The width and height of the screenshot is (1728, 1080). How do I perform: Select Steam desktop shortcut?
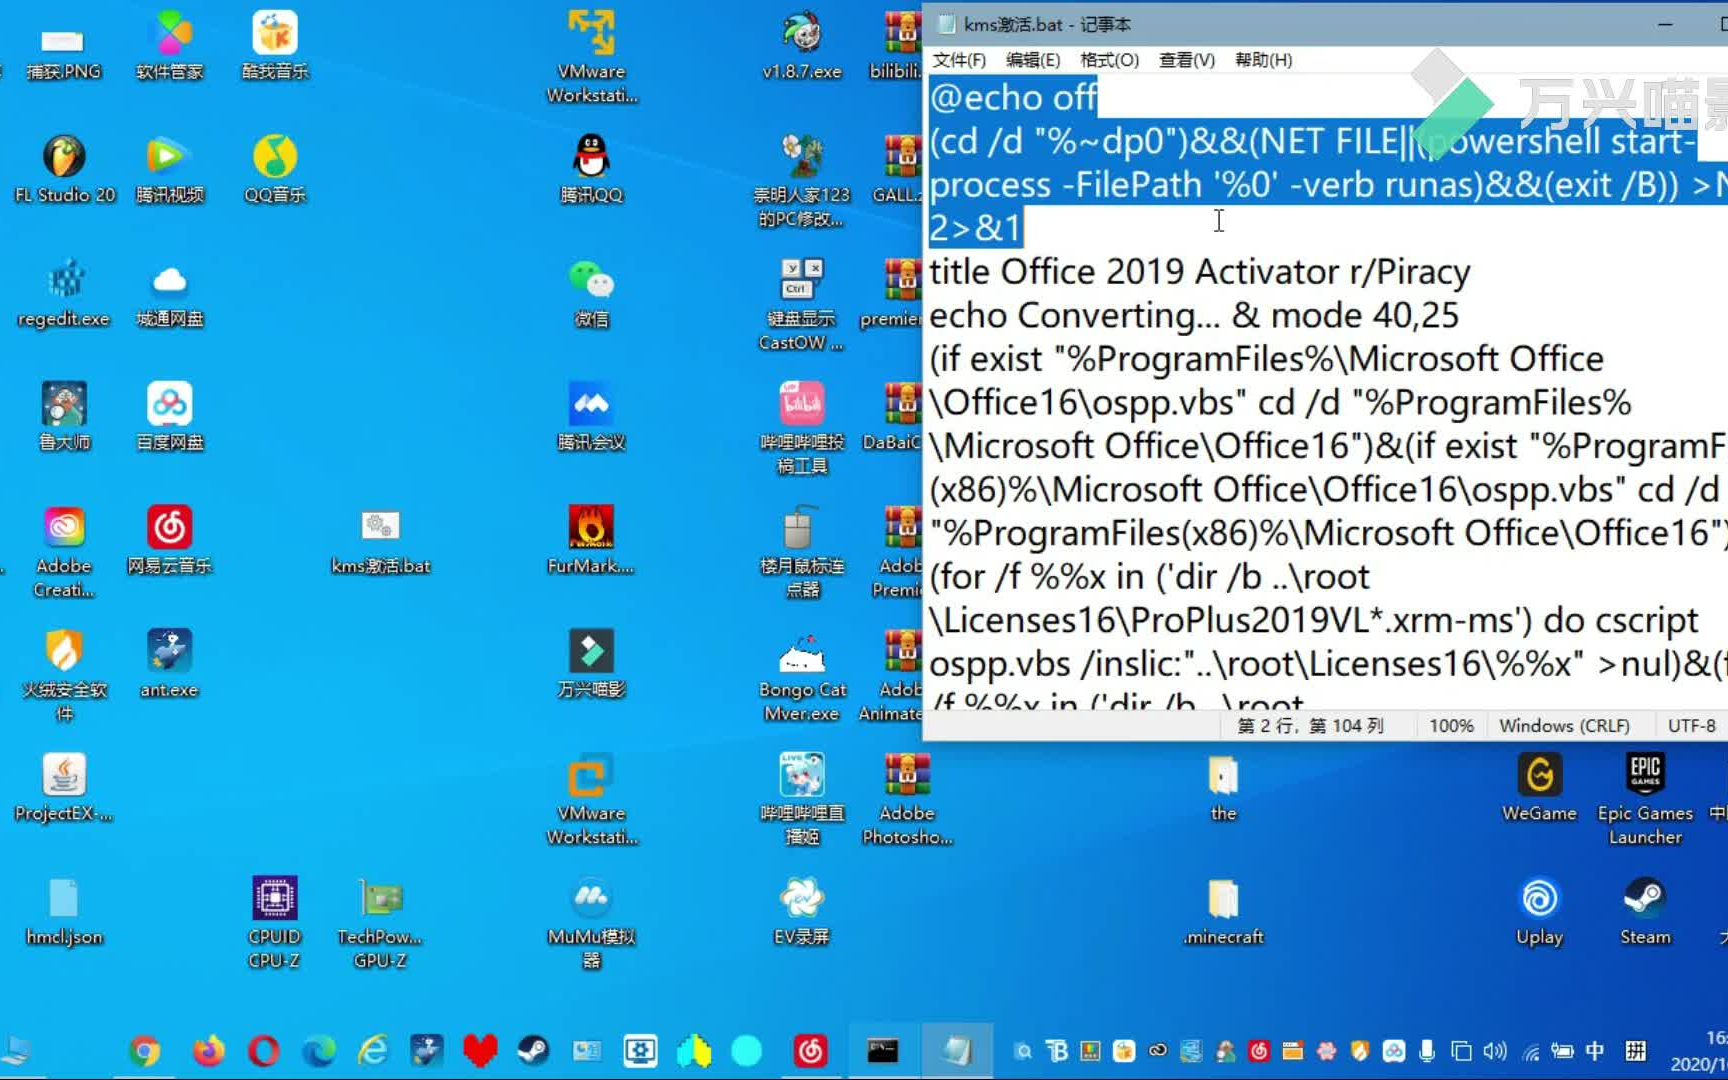click(1645, 911)
